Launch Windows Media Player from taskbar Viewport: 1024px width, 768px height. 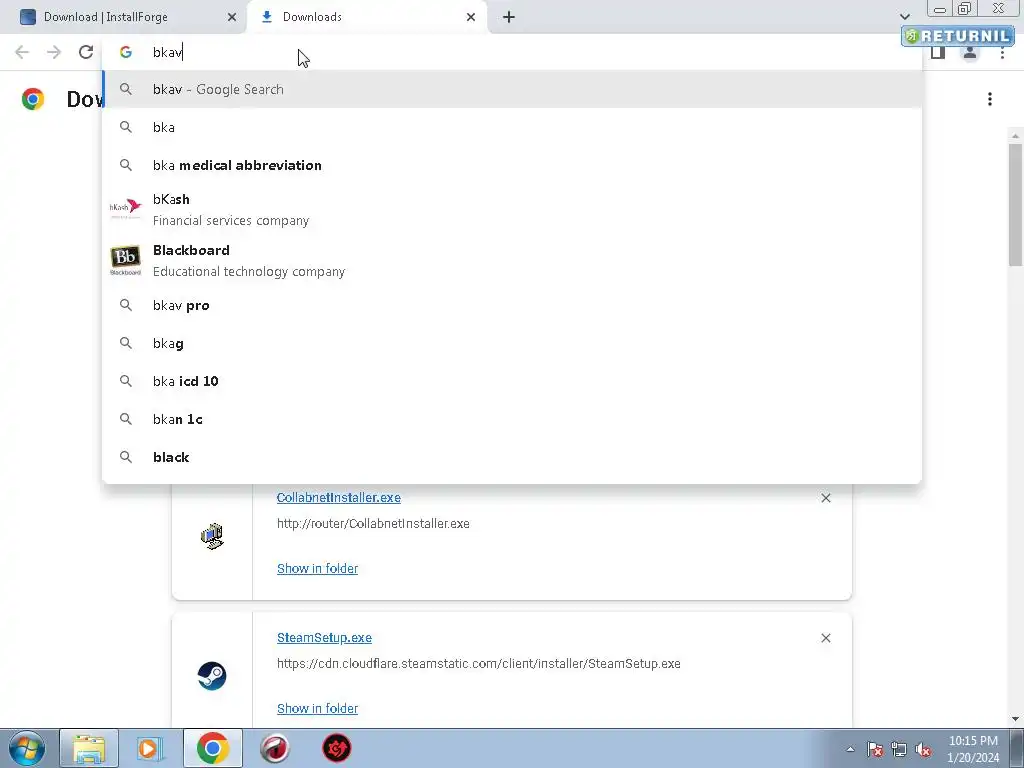(150, 748)
